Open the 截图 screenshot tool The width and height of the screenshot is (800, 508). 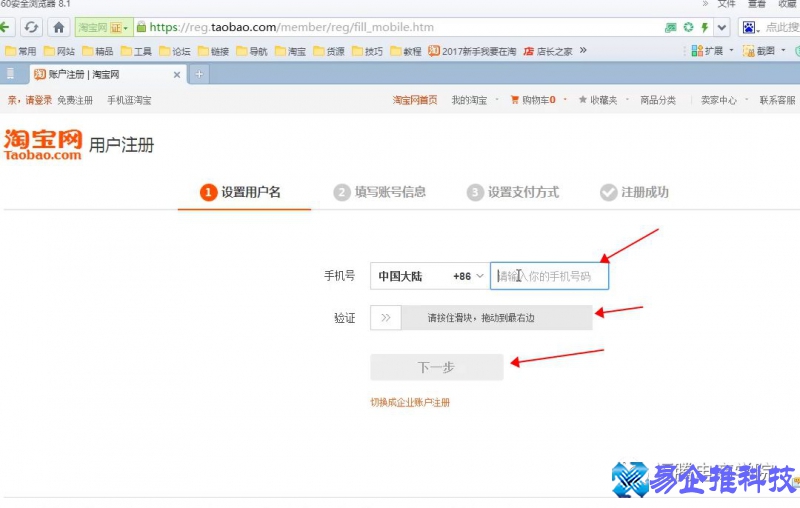(759, 50)
